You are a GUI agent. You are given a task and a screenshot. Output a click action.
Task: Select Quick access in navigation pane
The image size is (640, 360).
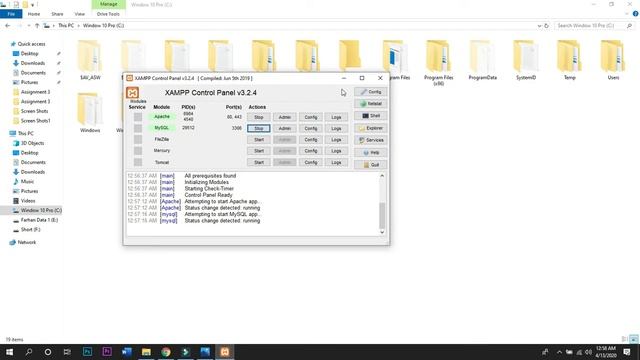[31, 44]
